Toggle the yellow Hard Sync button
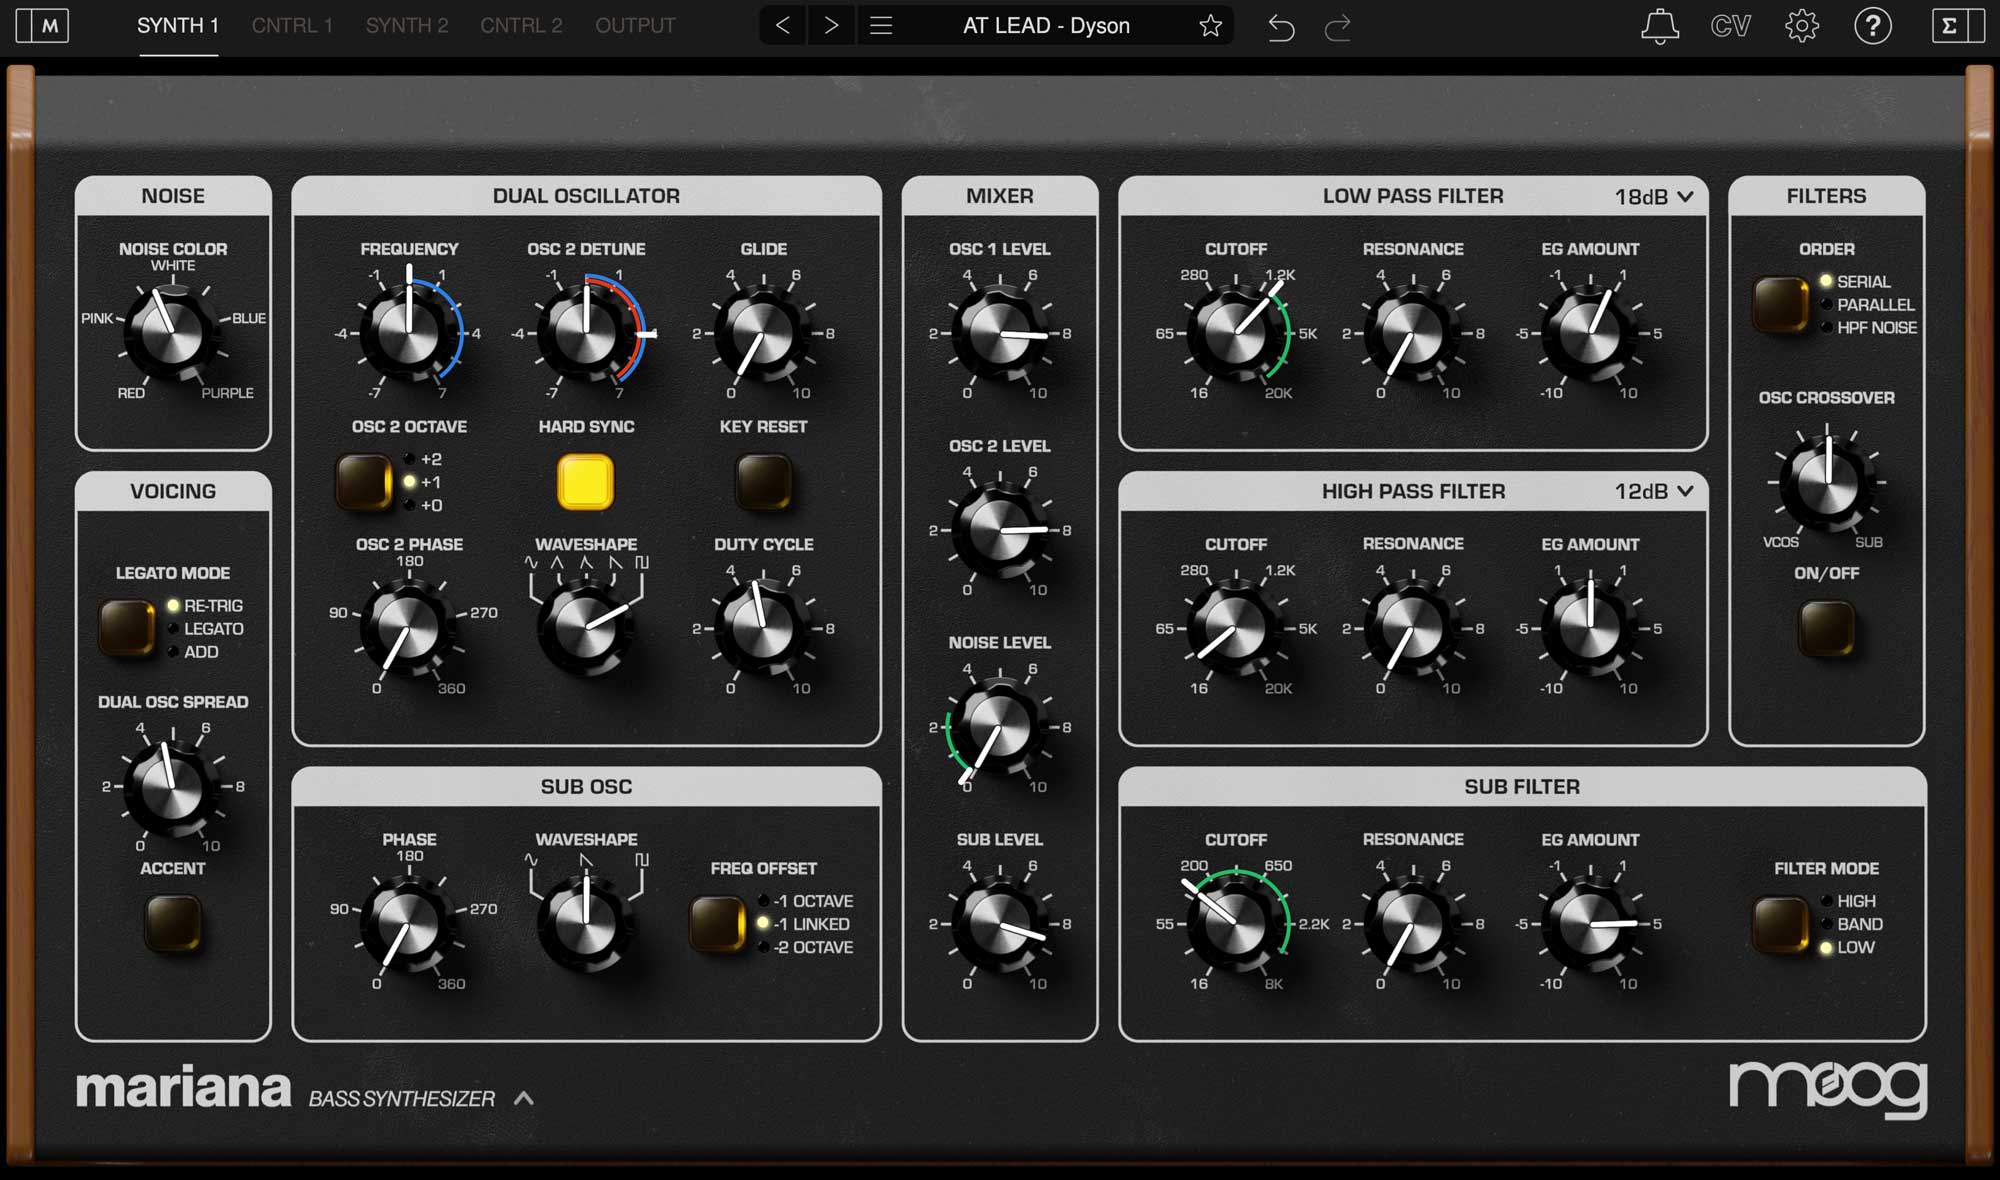 tap(586, 482)
